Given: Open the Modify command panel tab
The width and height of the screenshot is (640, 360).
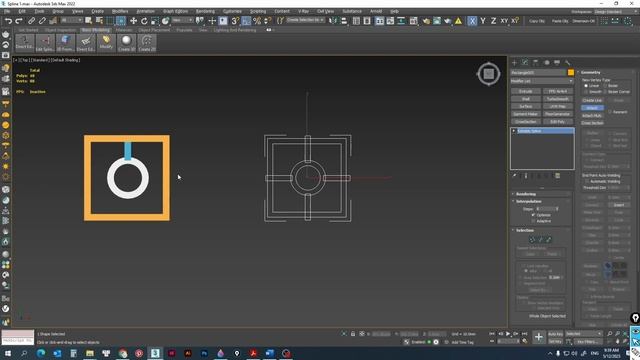Looking at the screenshot, I should (525, 62).
